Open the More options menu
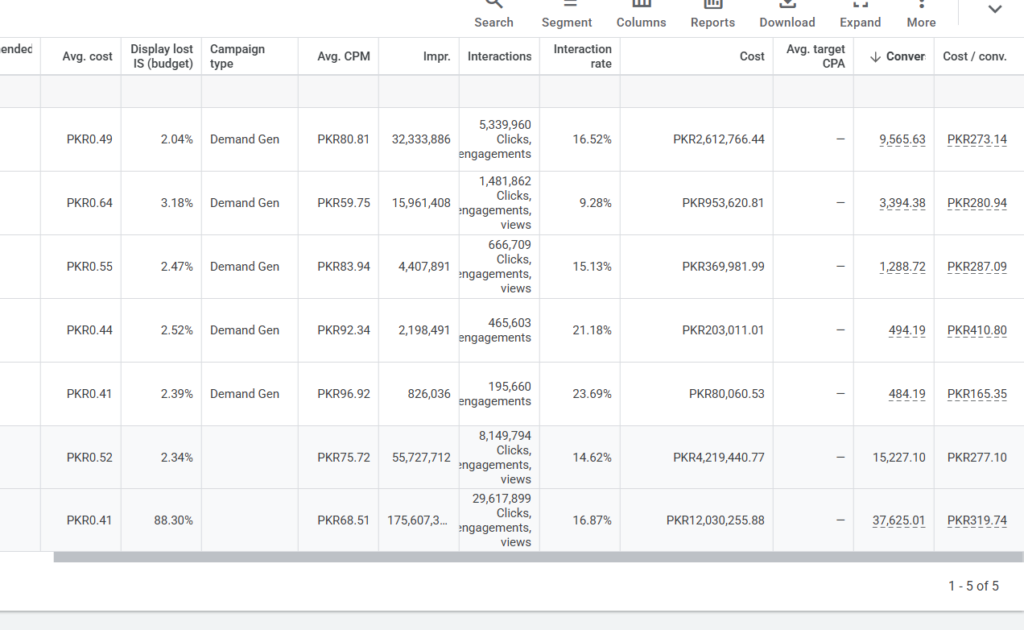The image size is (1024, 630). coord(921,14)
